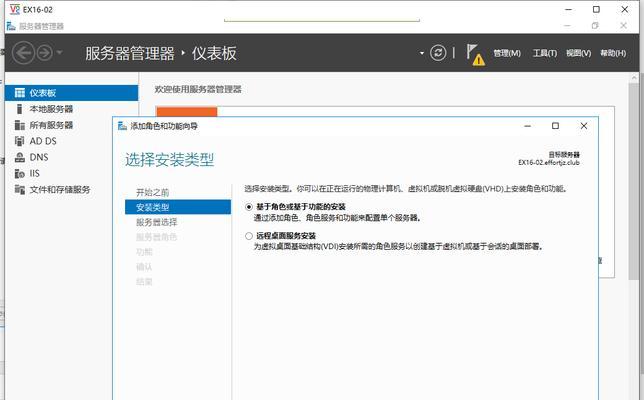
Task: Close the 添加角色和功能向导 dialog
Action: [x=584, y=126]
